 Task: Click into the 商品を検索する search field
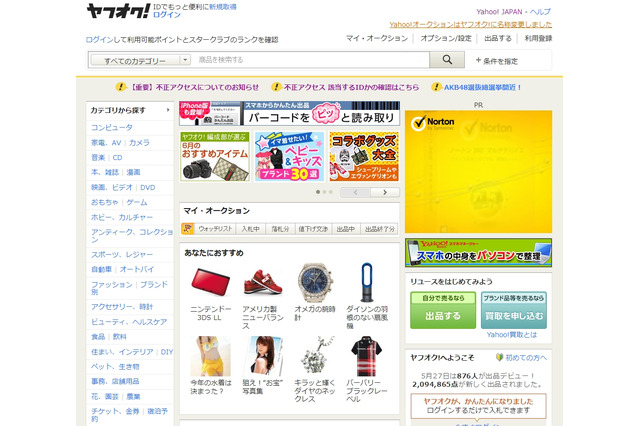(310, 60)
